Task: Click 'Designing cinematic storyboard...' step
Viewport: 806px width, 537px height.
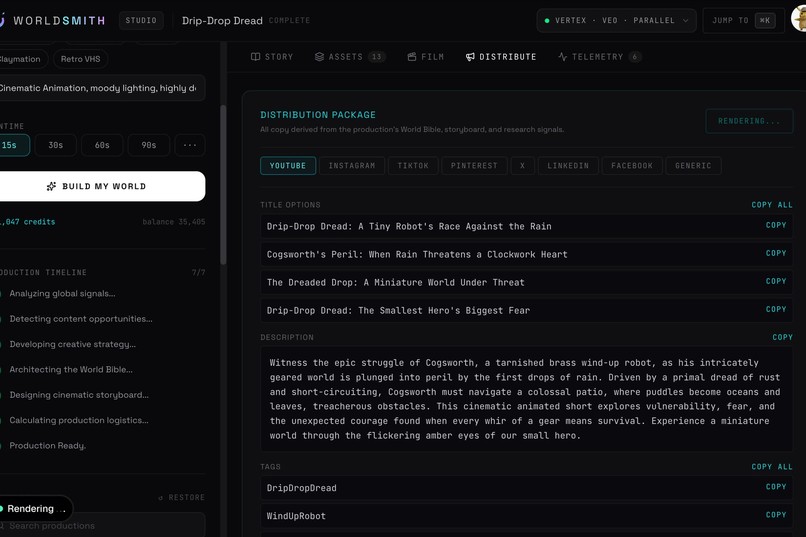Action: coord(79,395)
